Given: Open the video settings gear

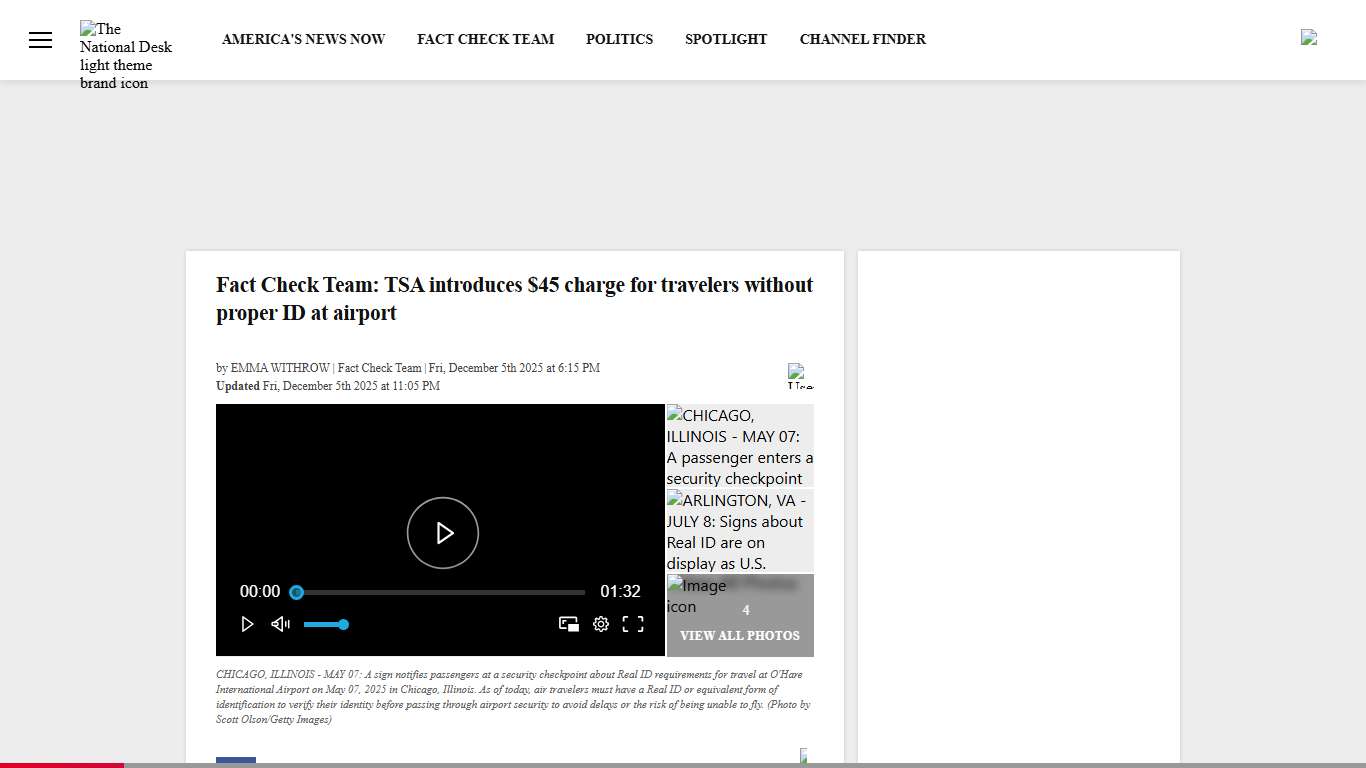Looking at the screenshot, I should pyautogui.click(x=601, y=624).
